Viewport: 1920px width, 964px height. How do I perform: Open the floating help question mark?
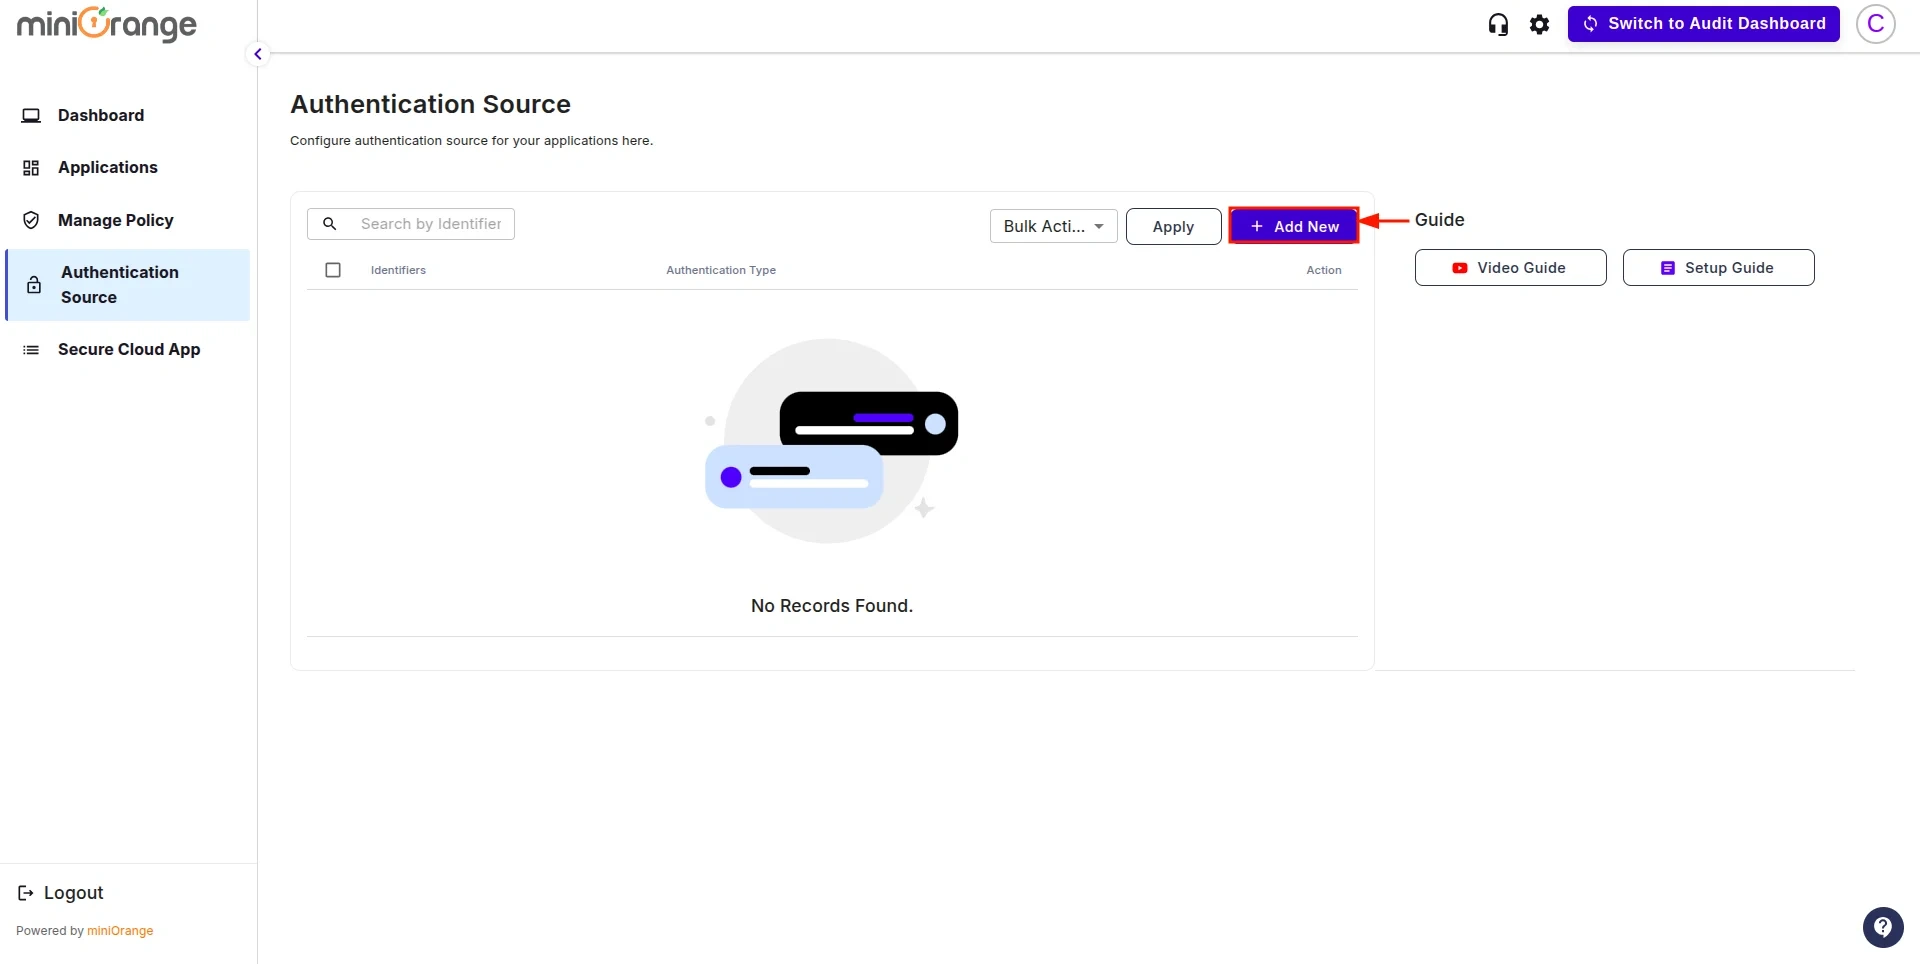point(1884,927)
